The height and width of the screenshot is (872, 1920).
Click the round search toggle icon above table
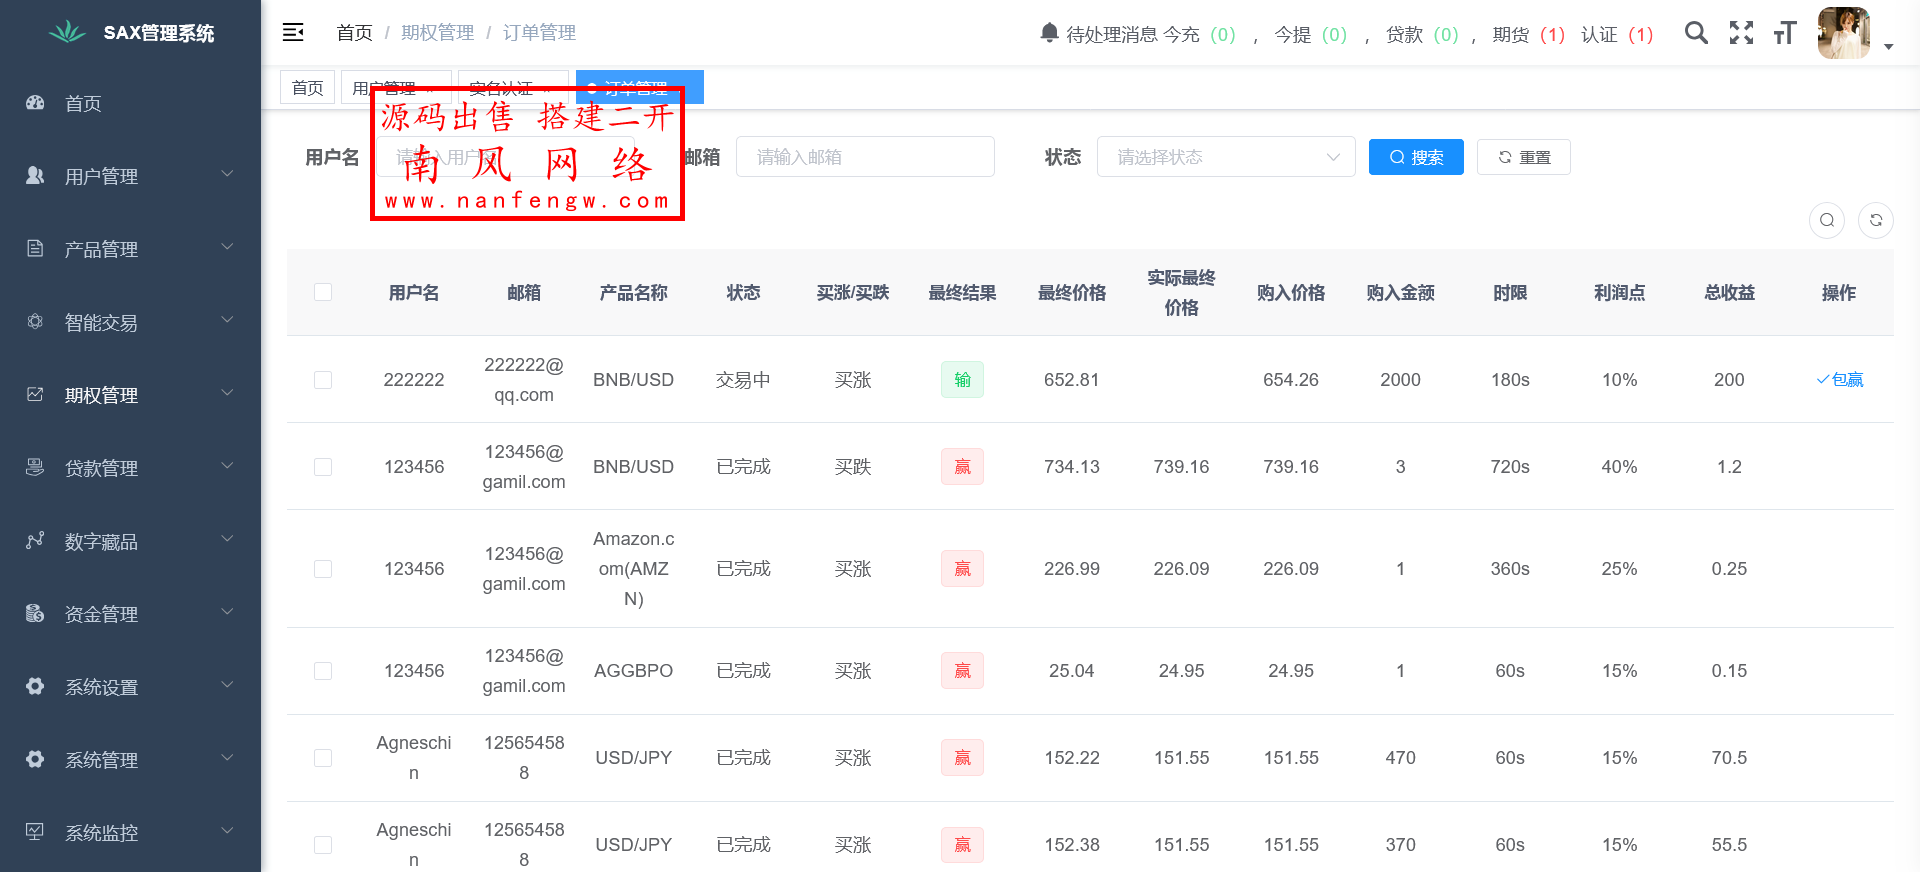pos(1826,220)
